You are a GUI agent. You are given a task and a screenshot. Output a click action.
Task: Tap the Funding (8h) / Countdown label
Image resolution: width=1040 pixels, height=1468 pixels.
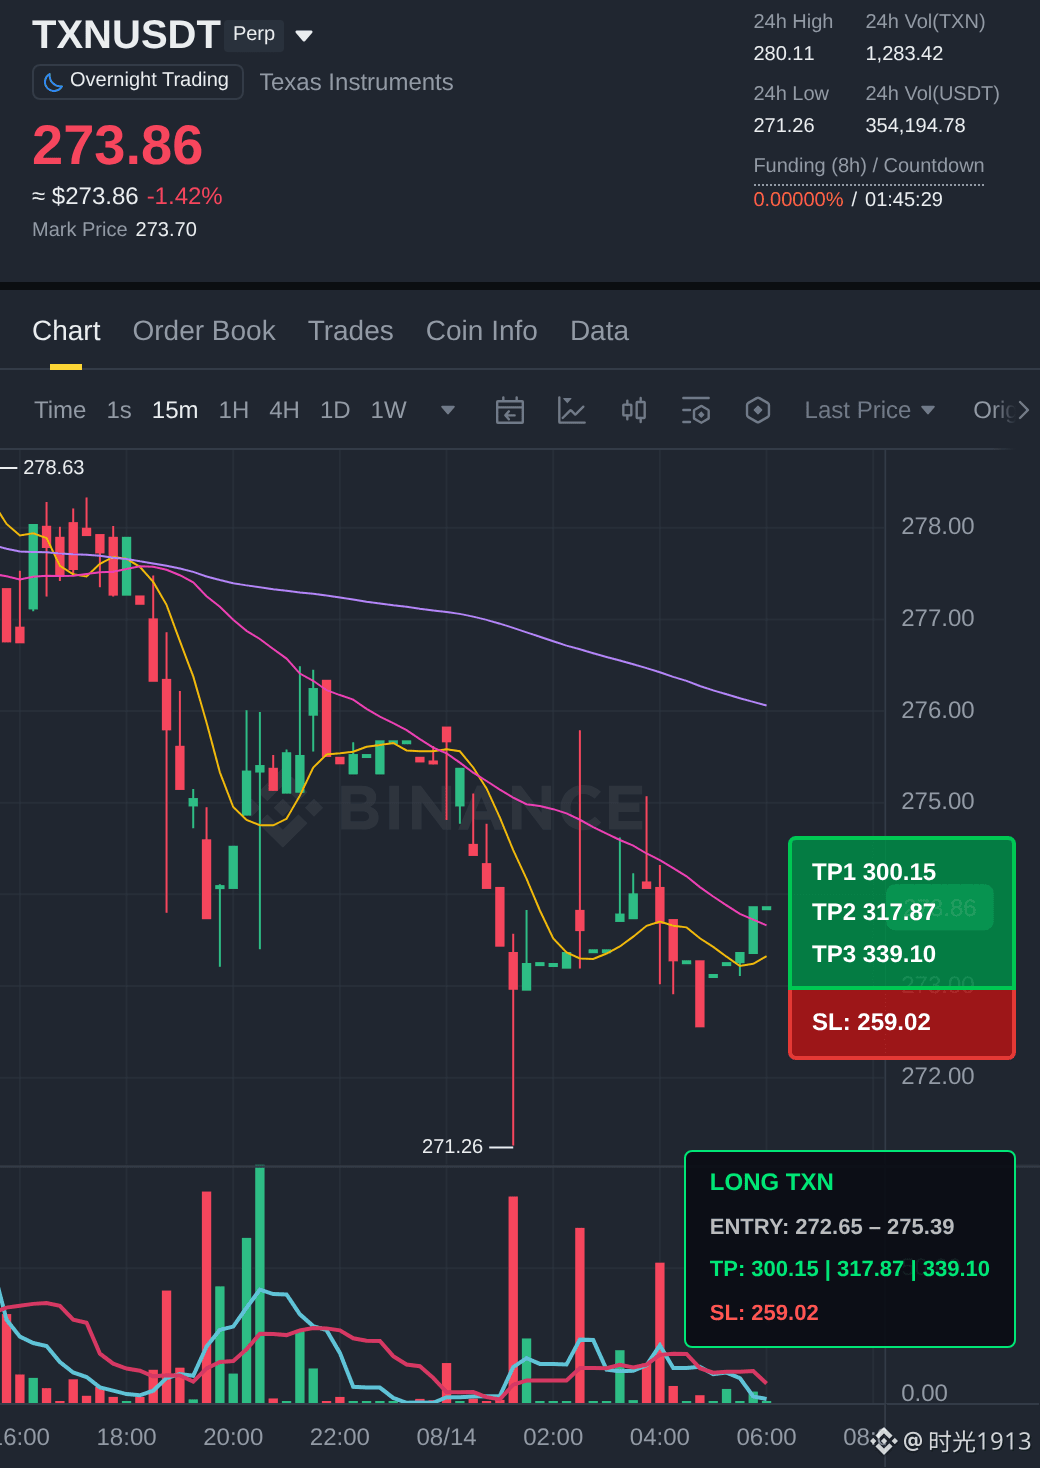coord(869,166)
